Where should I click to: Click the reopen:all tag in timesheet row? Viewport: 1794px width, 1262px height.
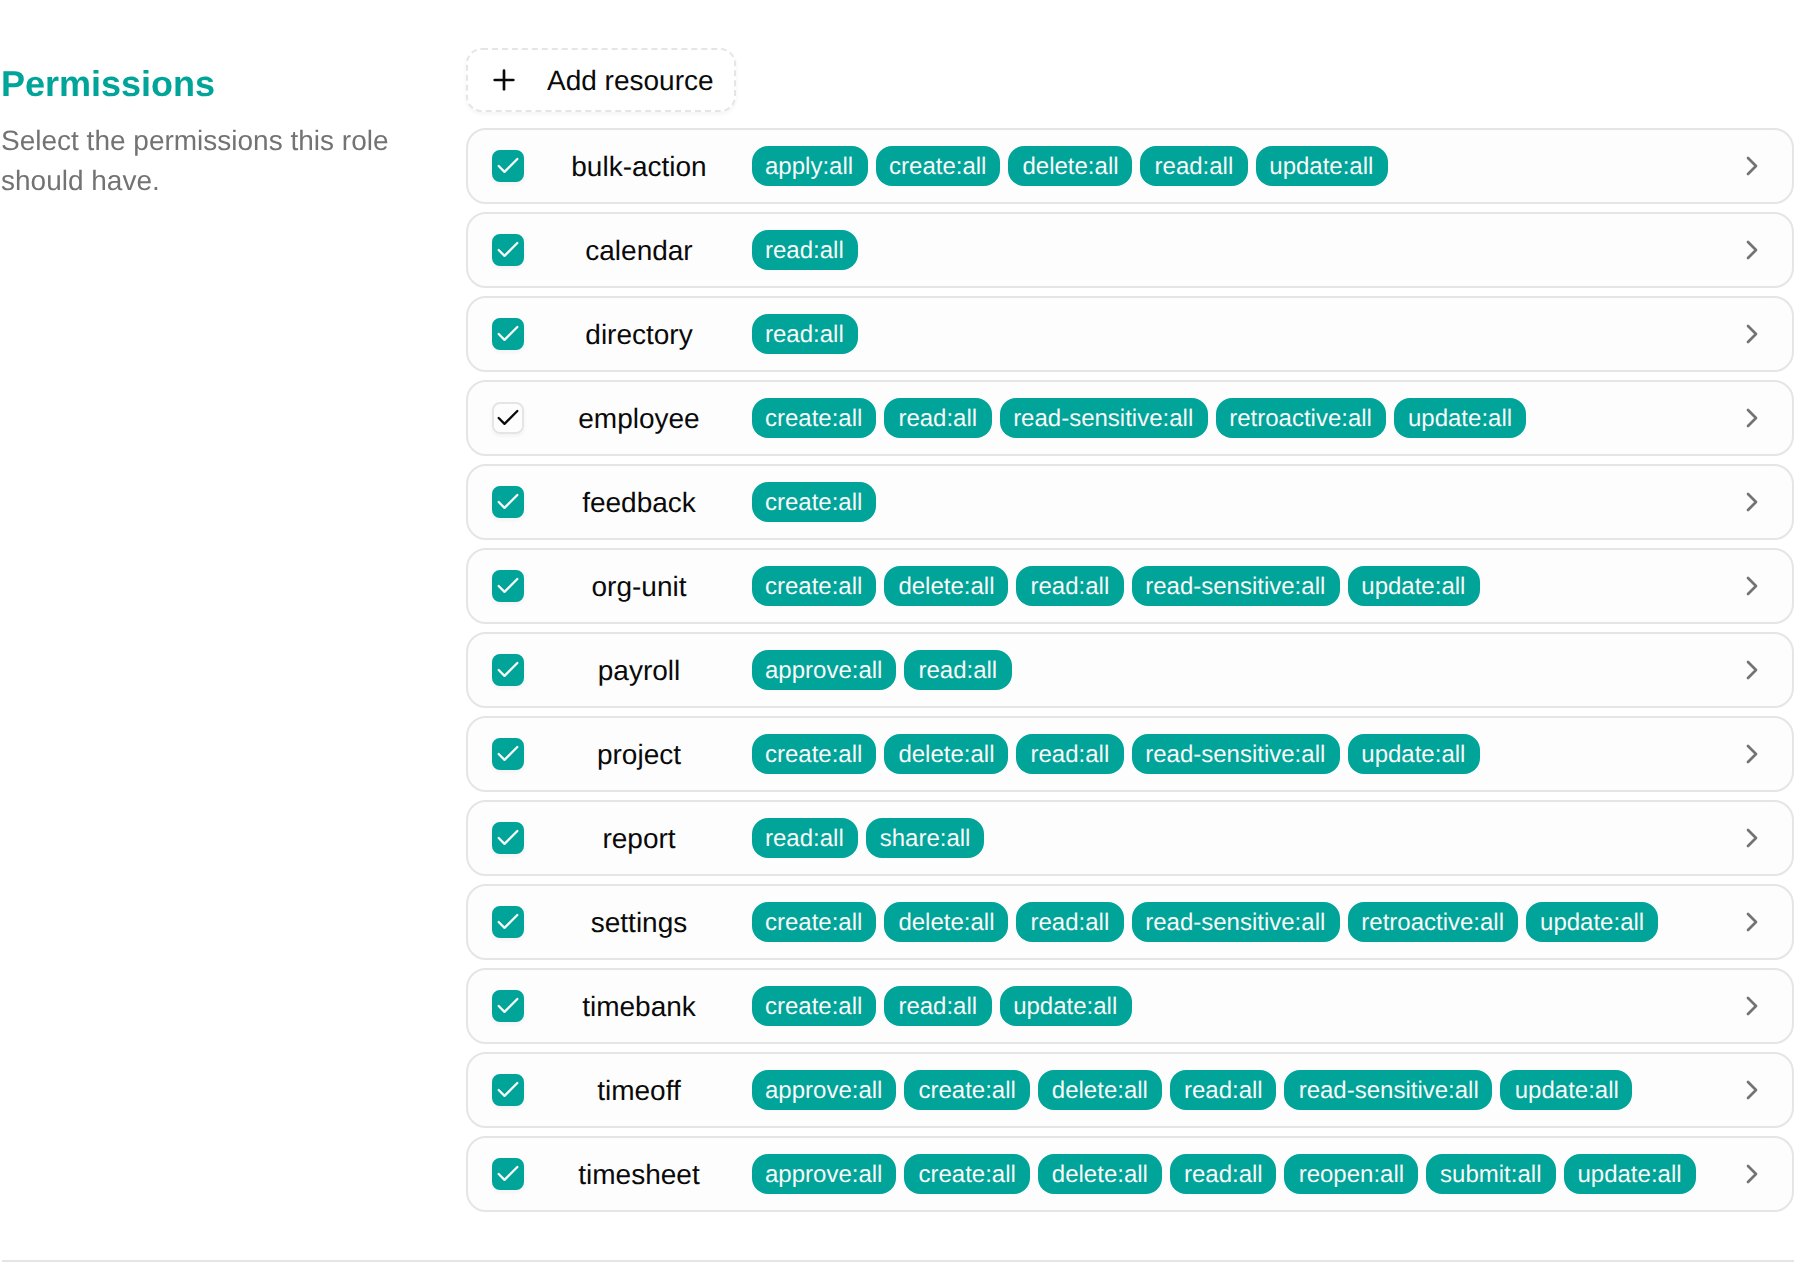click(1351, 1174)
